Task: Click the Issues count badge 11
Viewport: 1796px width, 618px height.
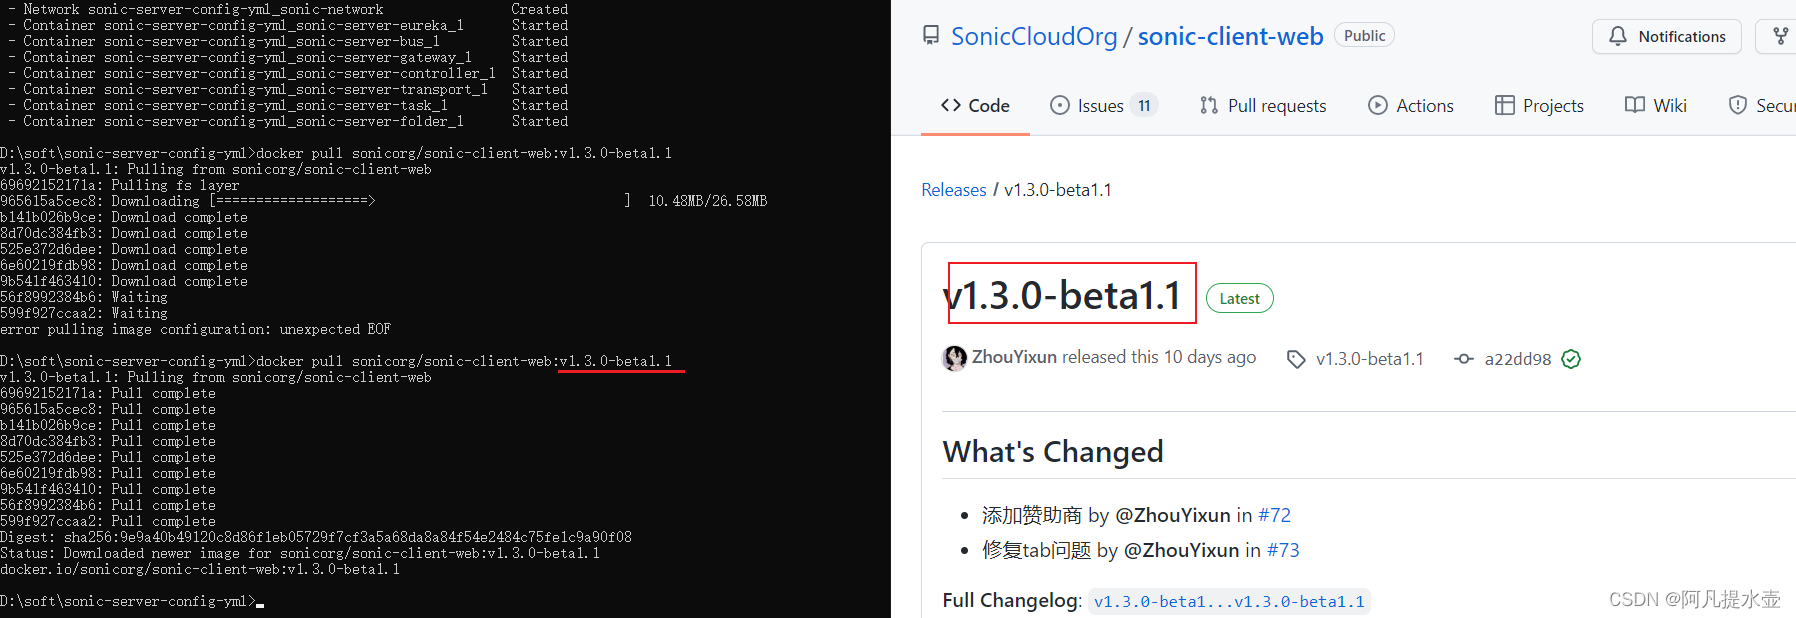Action: 1144,105
